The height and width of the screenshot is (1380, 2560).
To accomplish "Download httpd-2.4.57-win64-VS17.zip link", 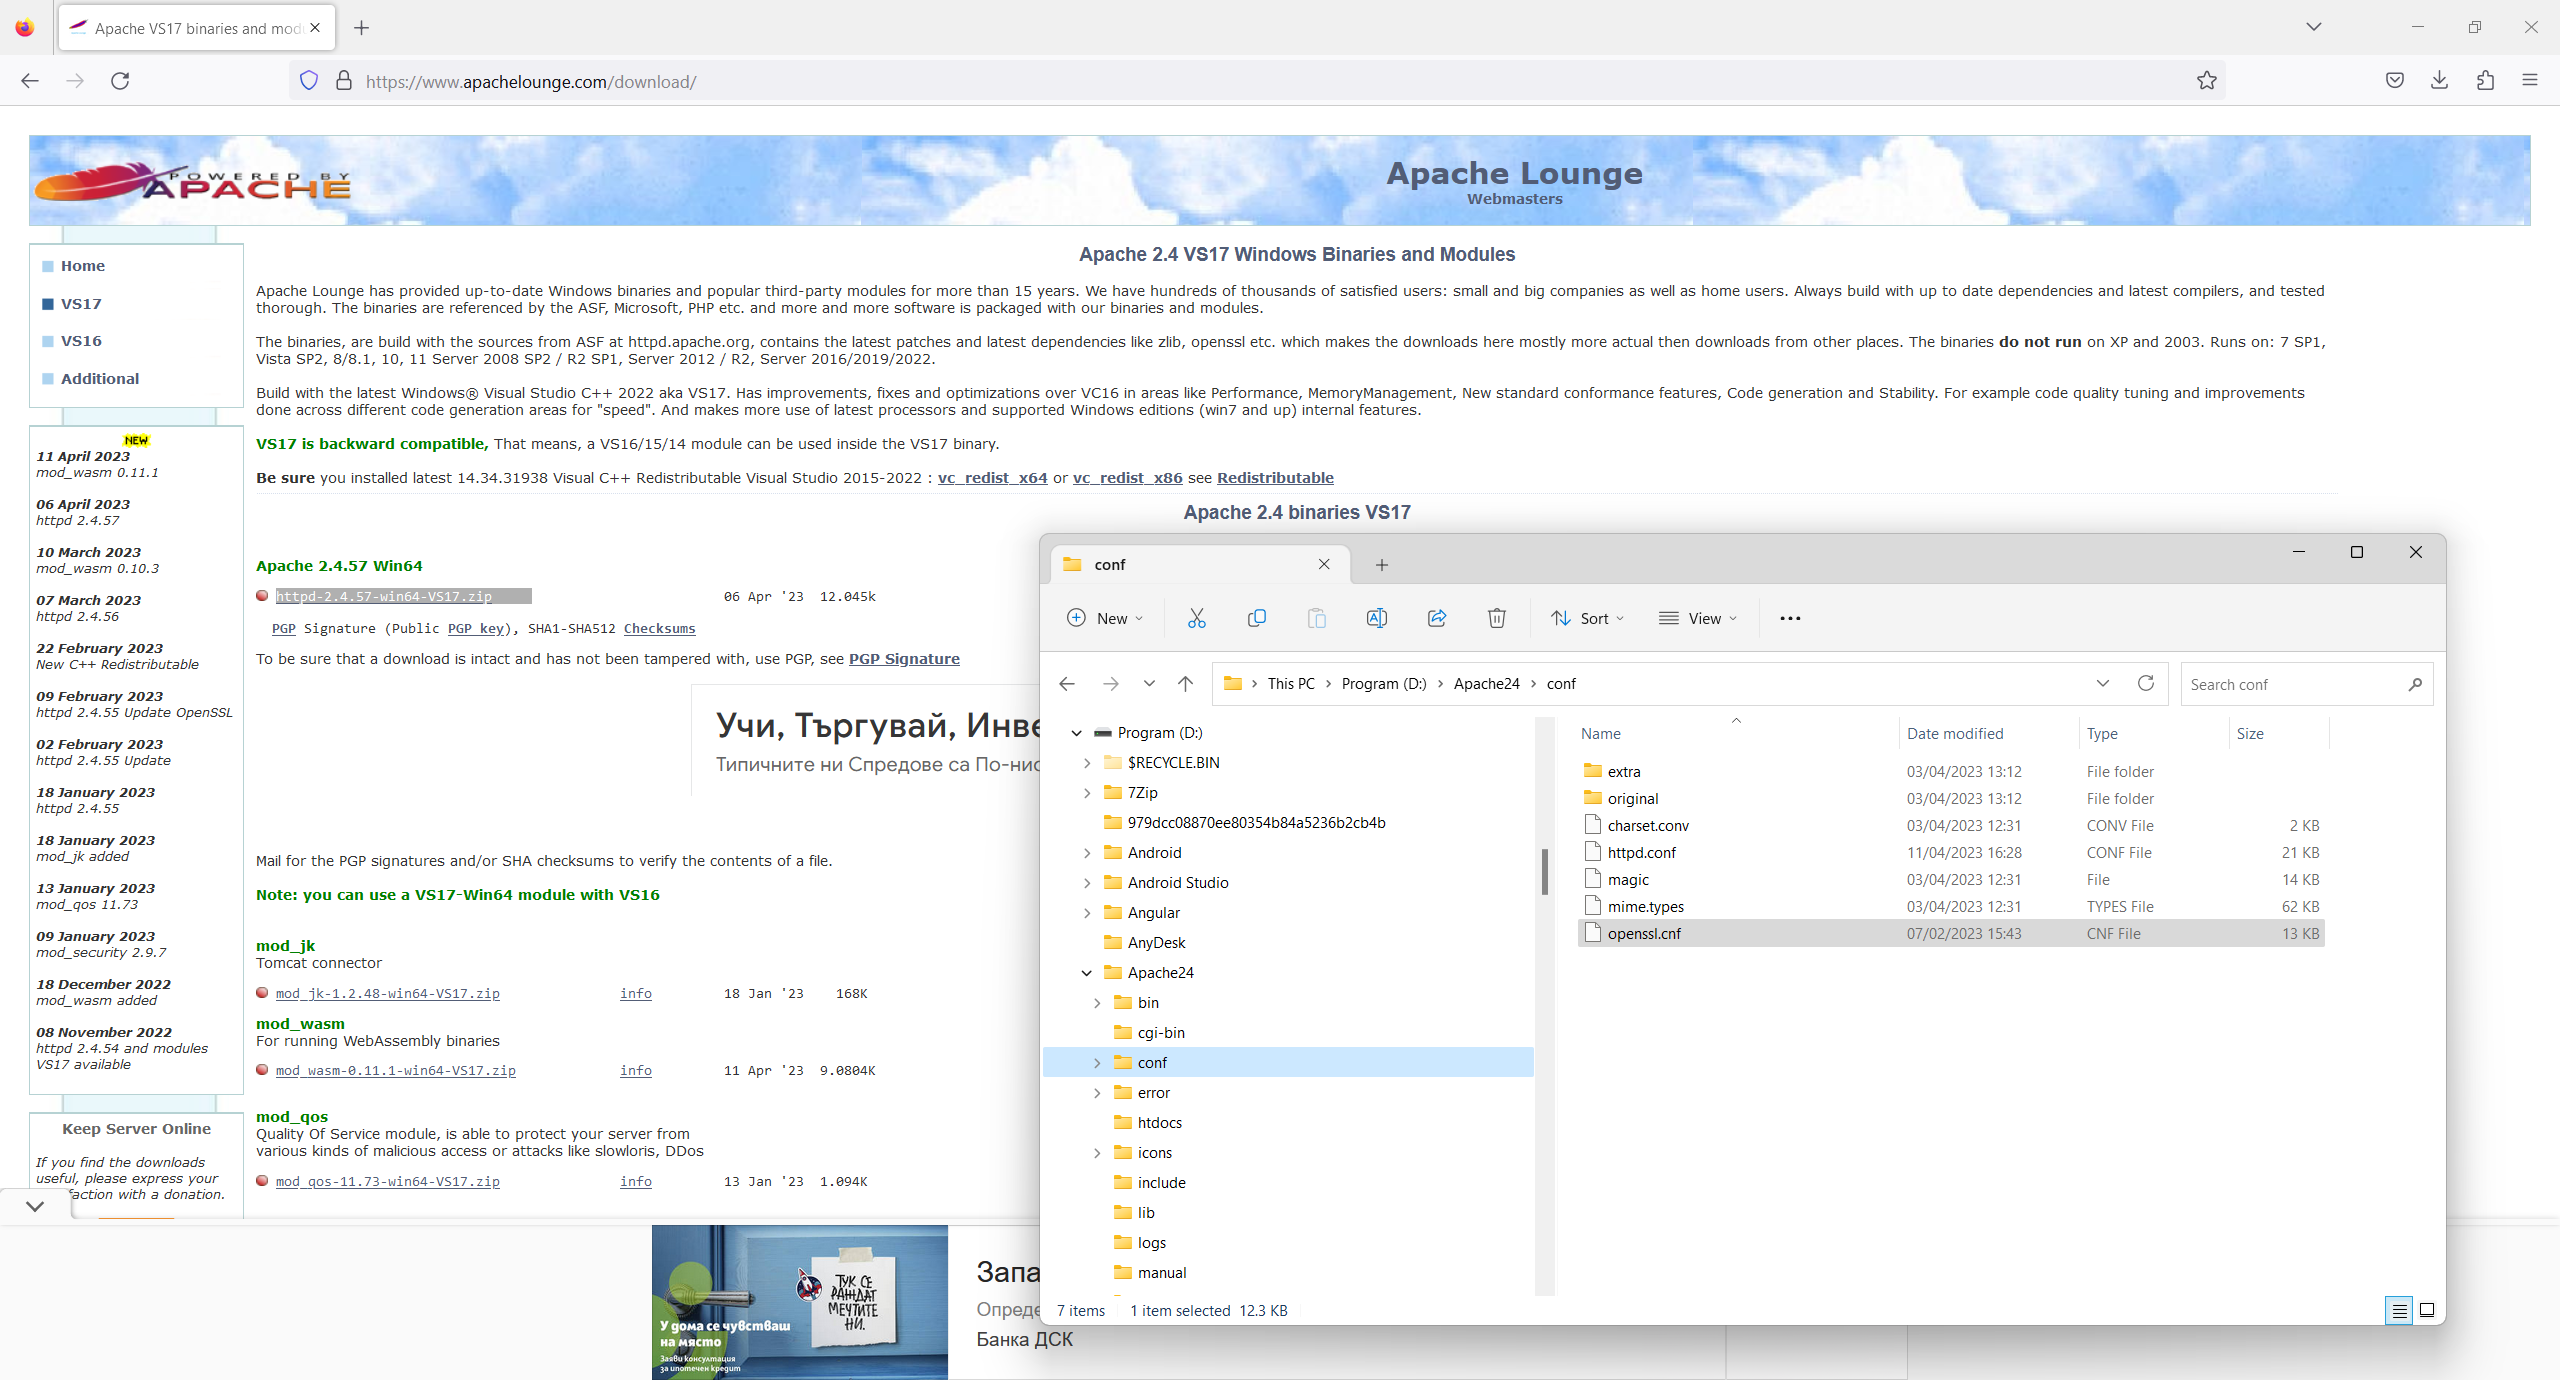I will [384, 596].
